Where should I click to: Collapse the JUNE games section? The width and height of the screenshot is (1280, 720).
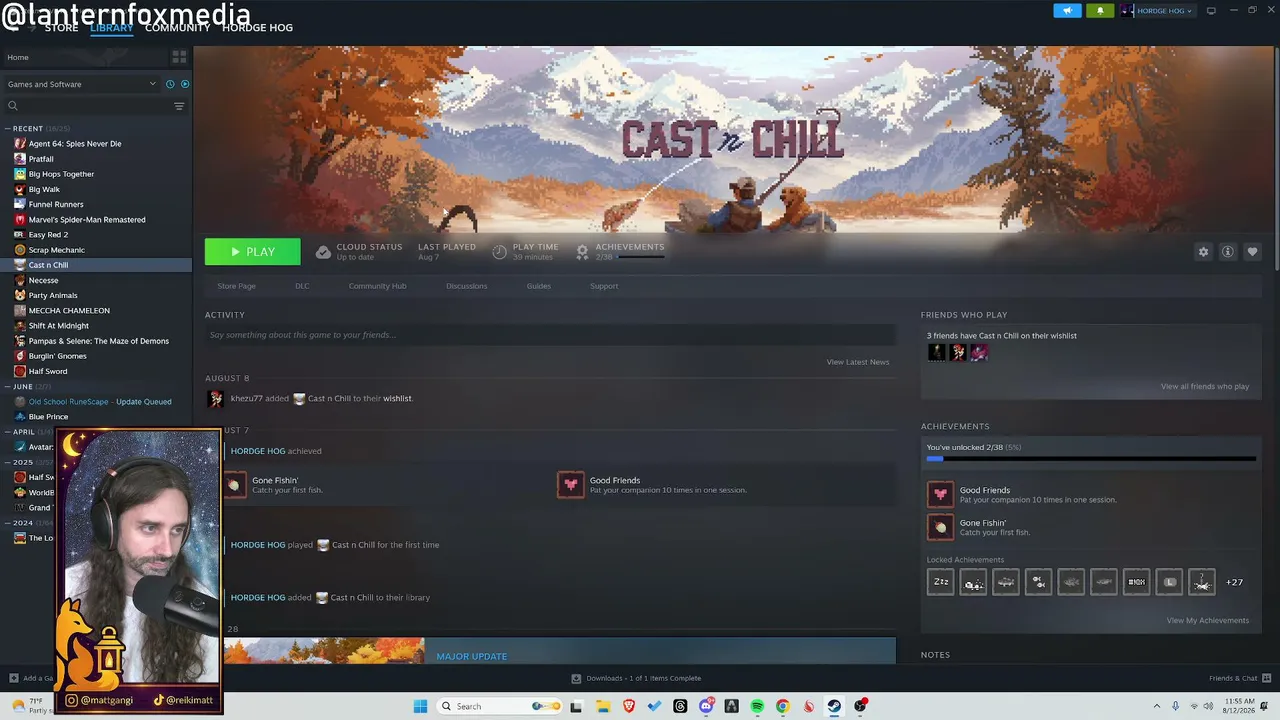tap(7, 387)
